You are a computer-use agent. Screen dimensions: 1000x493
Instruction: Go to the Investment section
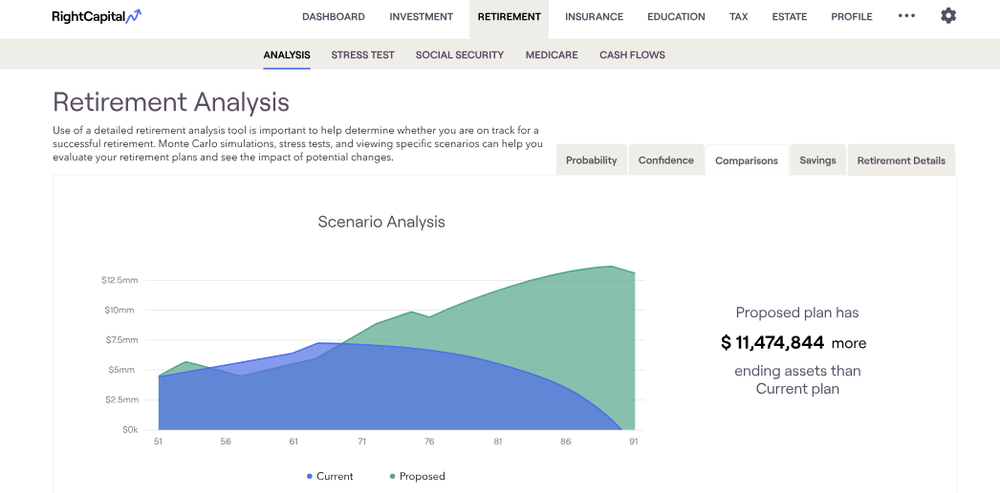click(421, 17)
